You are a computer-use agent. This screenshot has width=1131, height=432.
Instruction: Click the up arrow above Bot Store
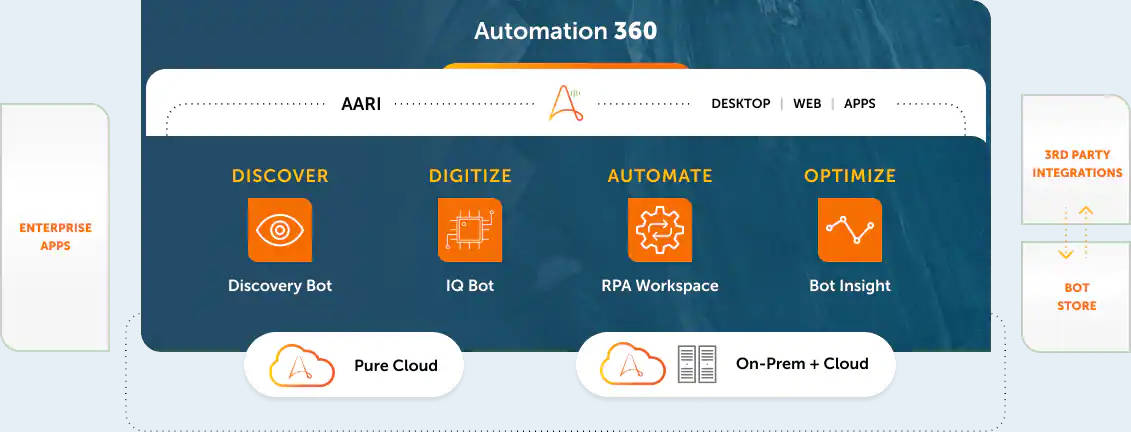1086,231
